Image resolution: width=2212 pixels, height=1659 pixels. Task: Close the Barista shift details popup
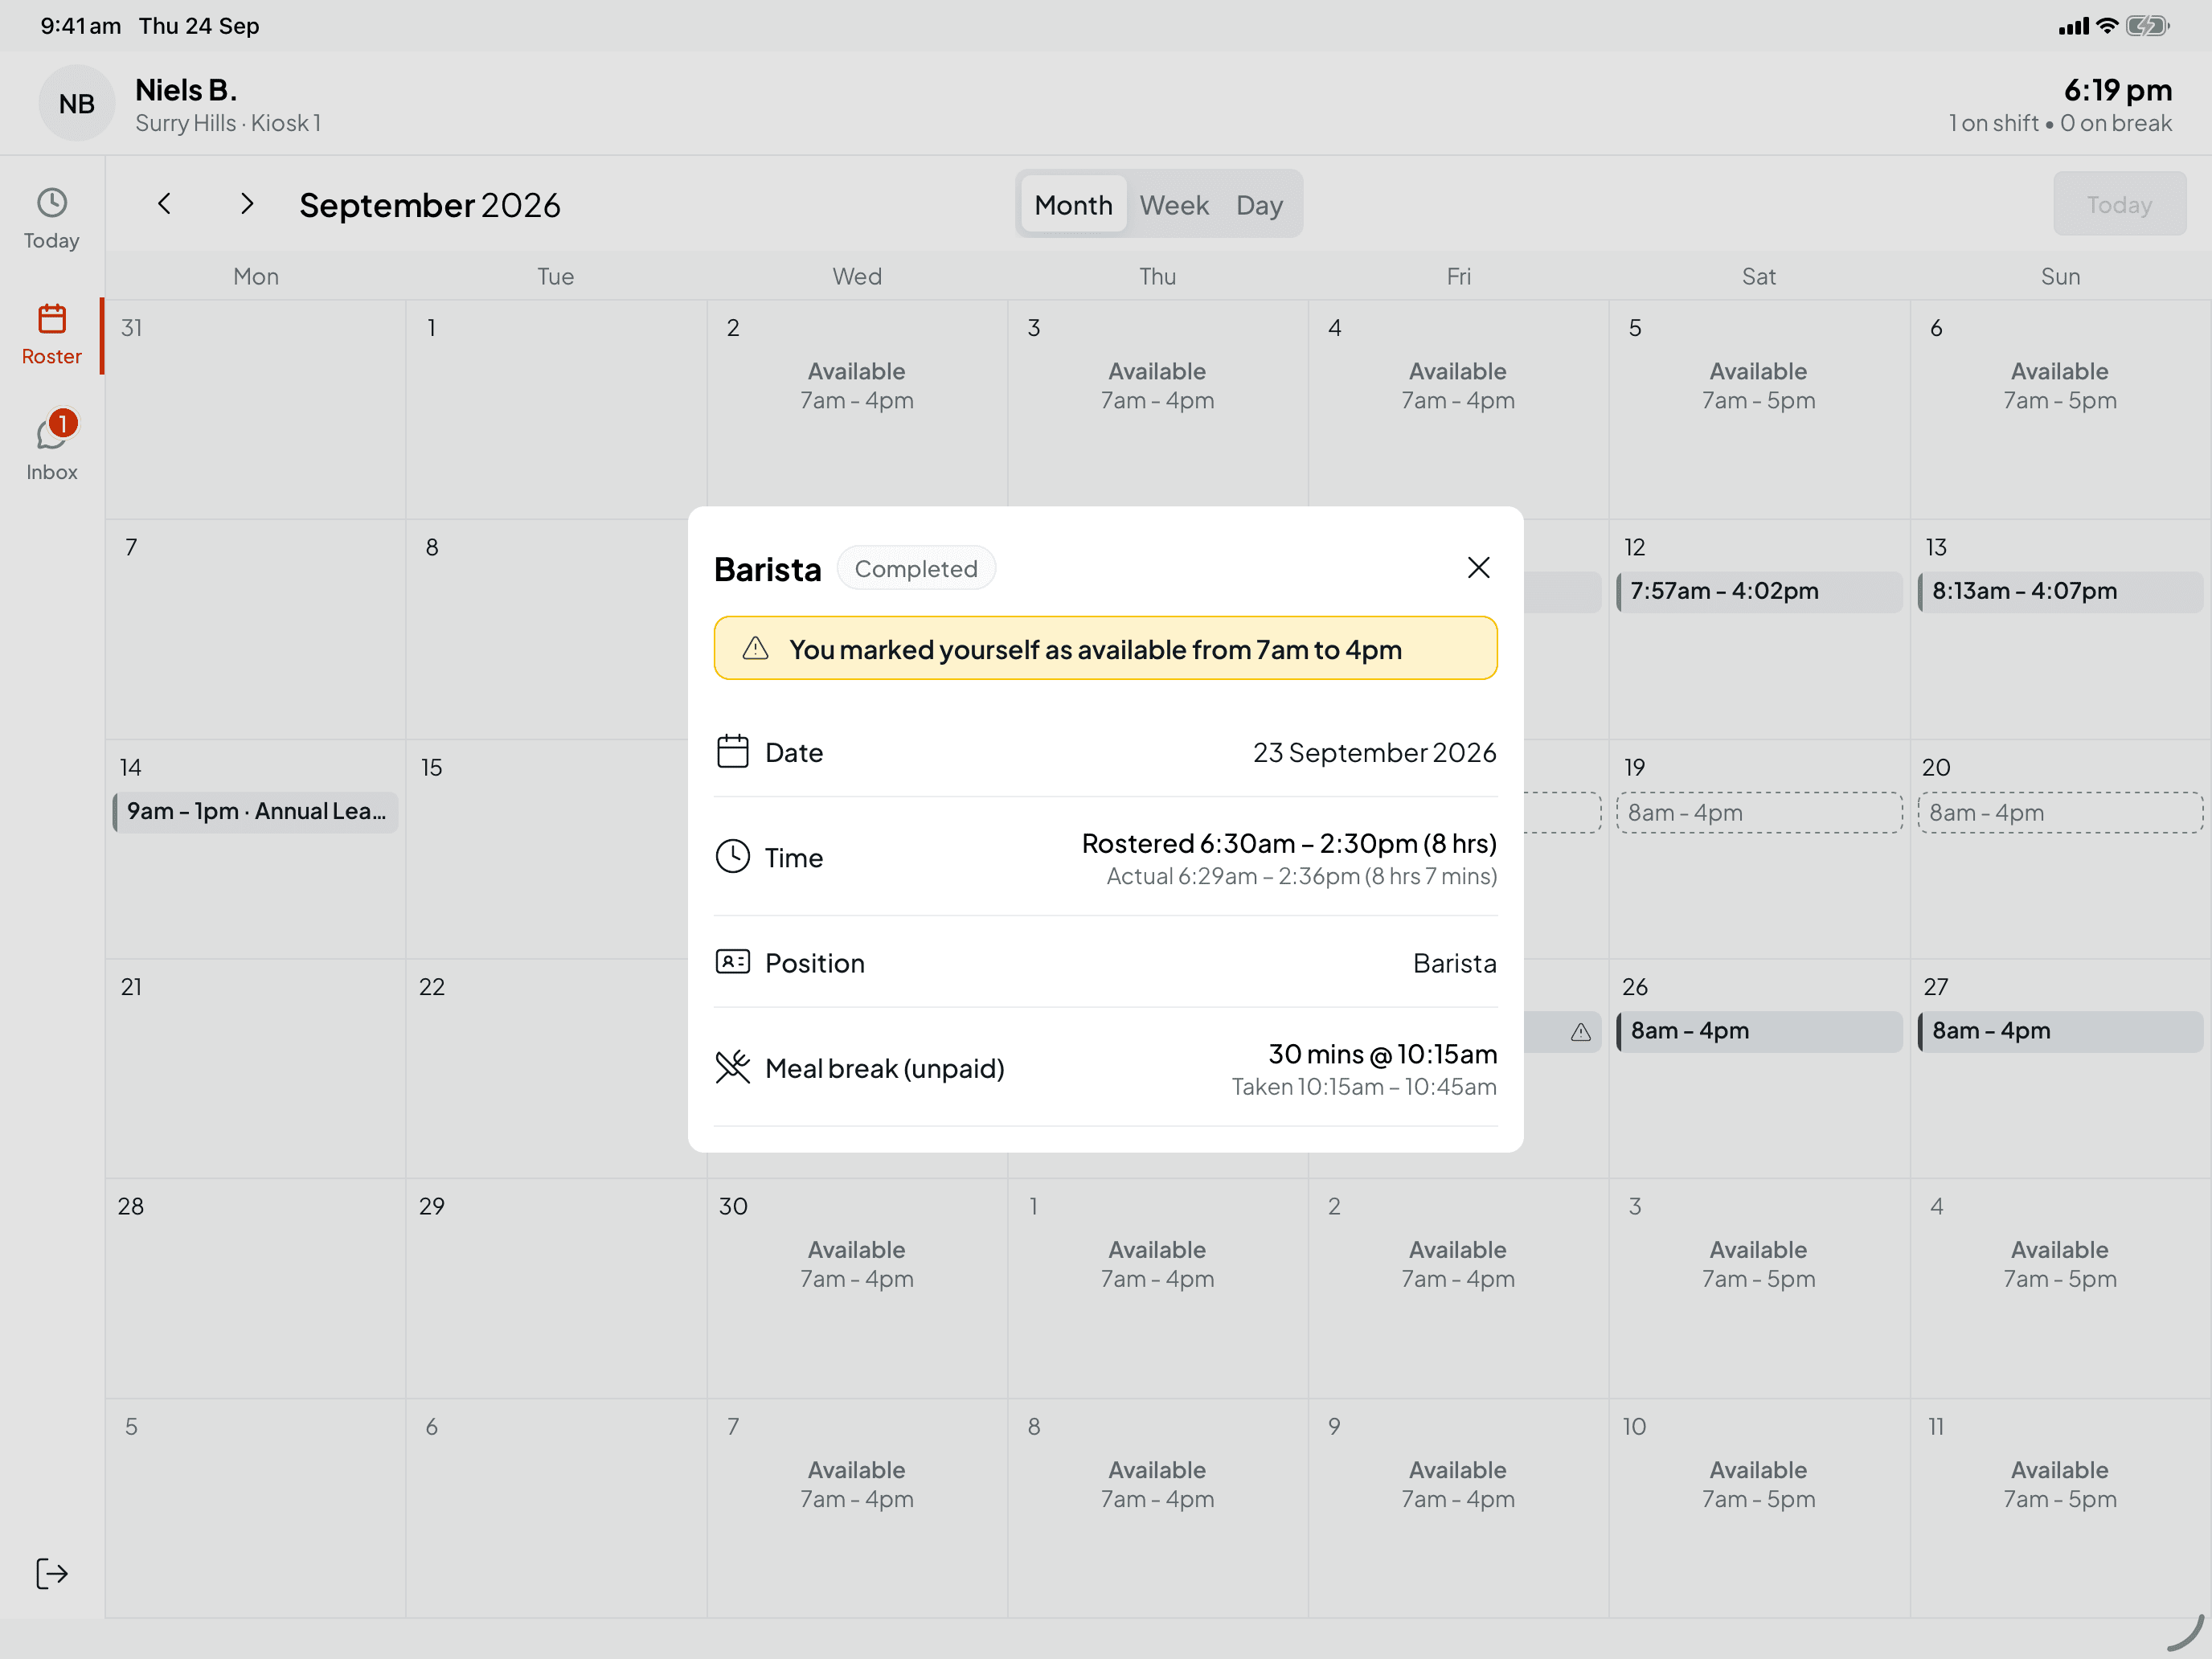coord(1478,568)
